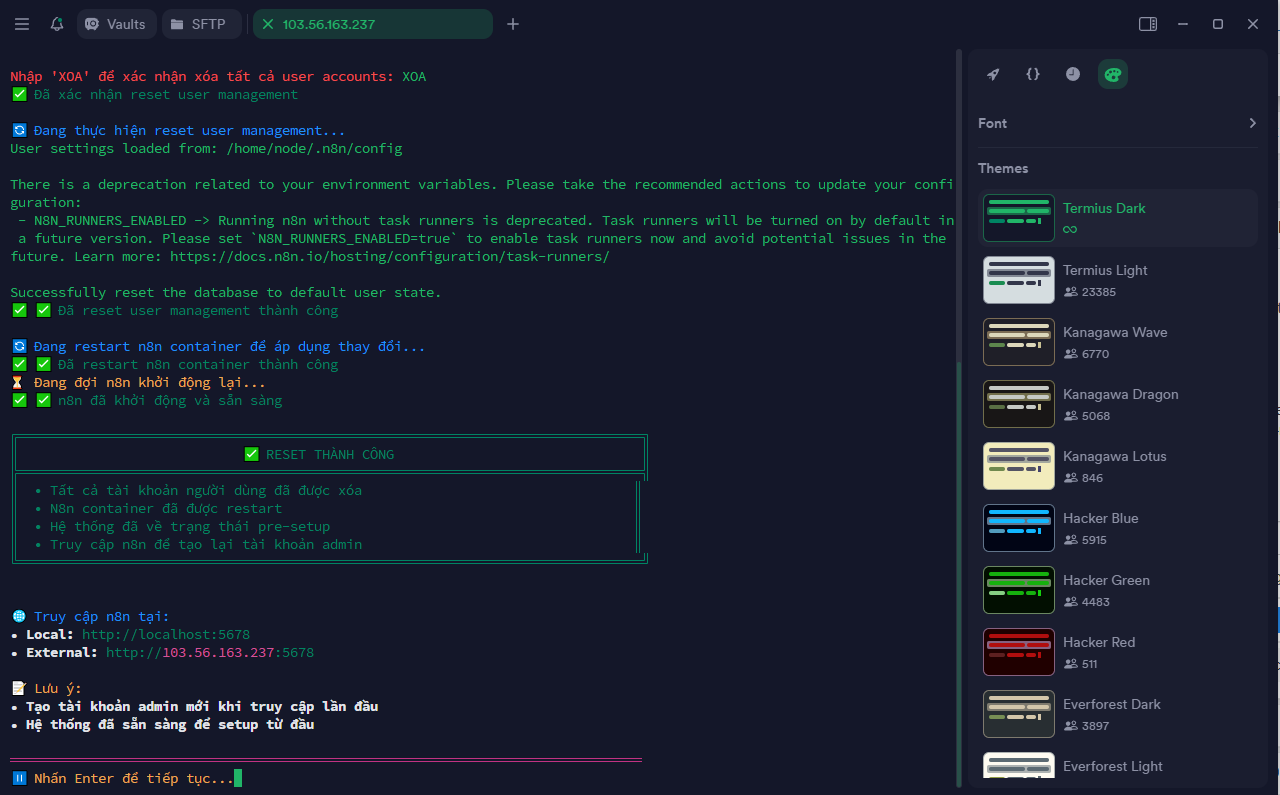Image resolution: width=1280 pixels, height=795 pixels.
Task: Click the 'Themes' section heading
Action: tap(1003, 168)
